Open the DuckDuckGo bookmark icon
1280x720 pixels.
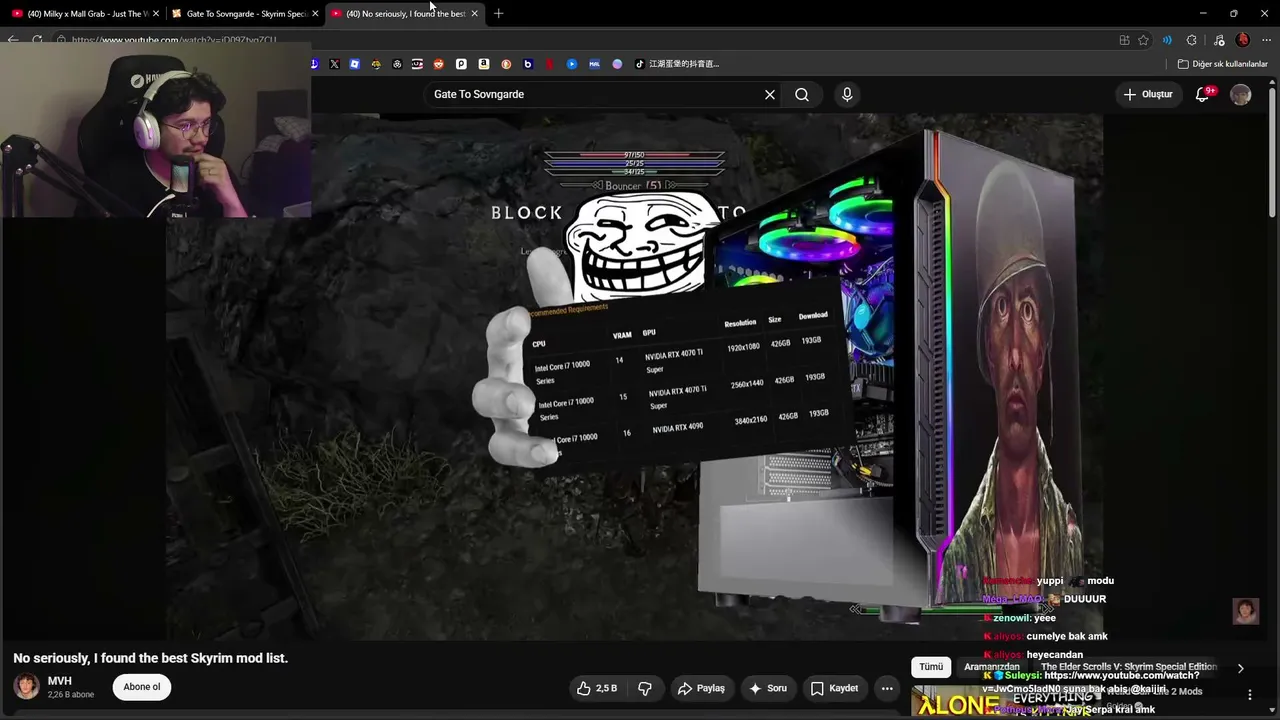point(506,64)
